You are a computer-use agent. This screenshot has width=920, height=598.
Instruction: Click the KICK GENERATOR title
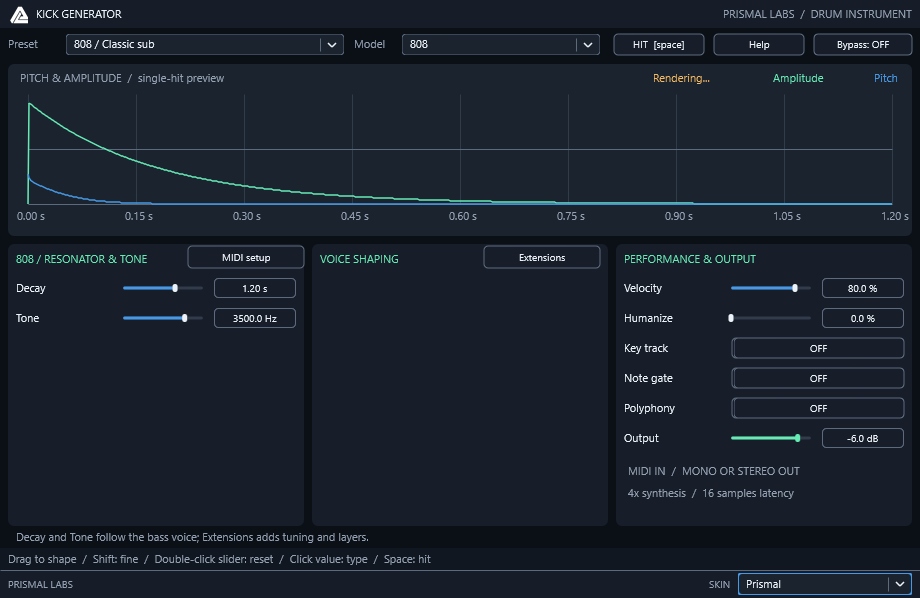(79, 14)
